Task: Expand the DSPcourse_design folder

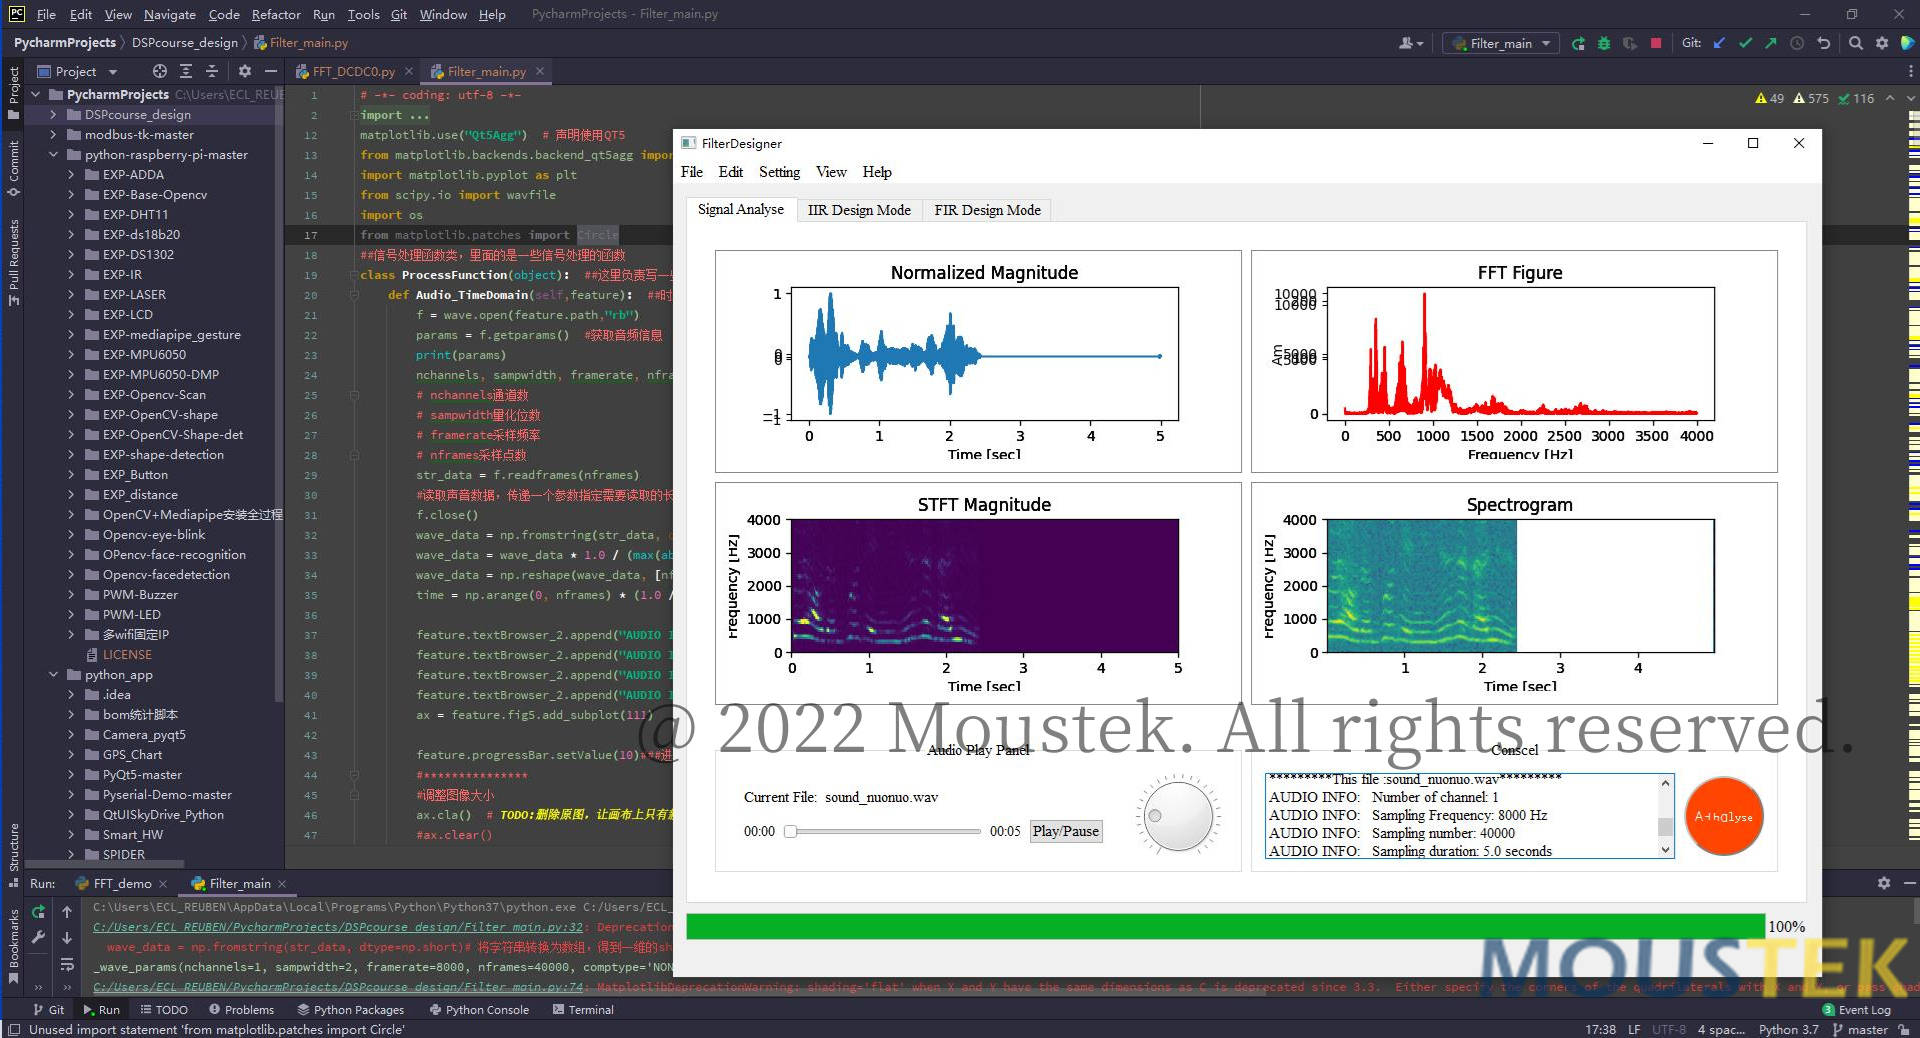Action: coord(53,115)
